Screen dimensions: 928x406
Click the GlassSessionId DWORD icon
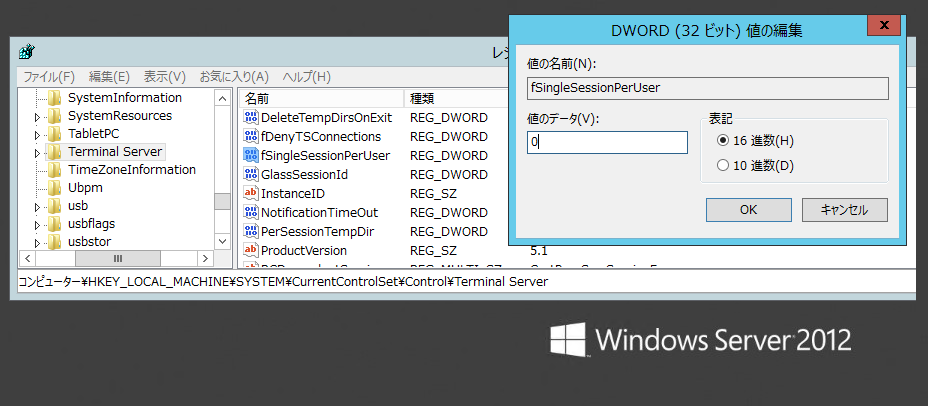click(x=251, y=175)
